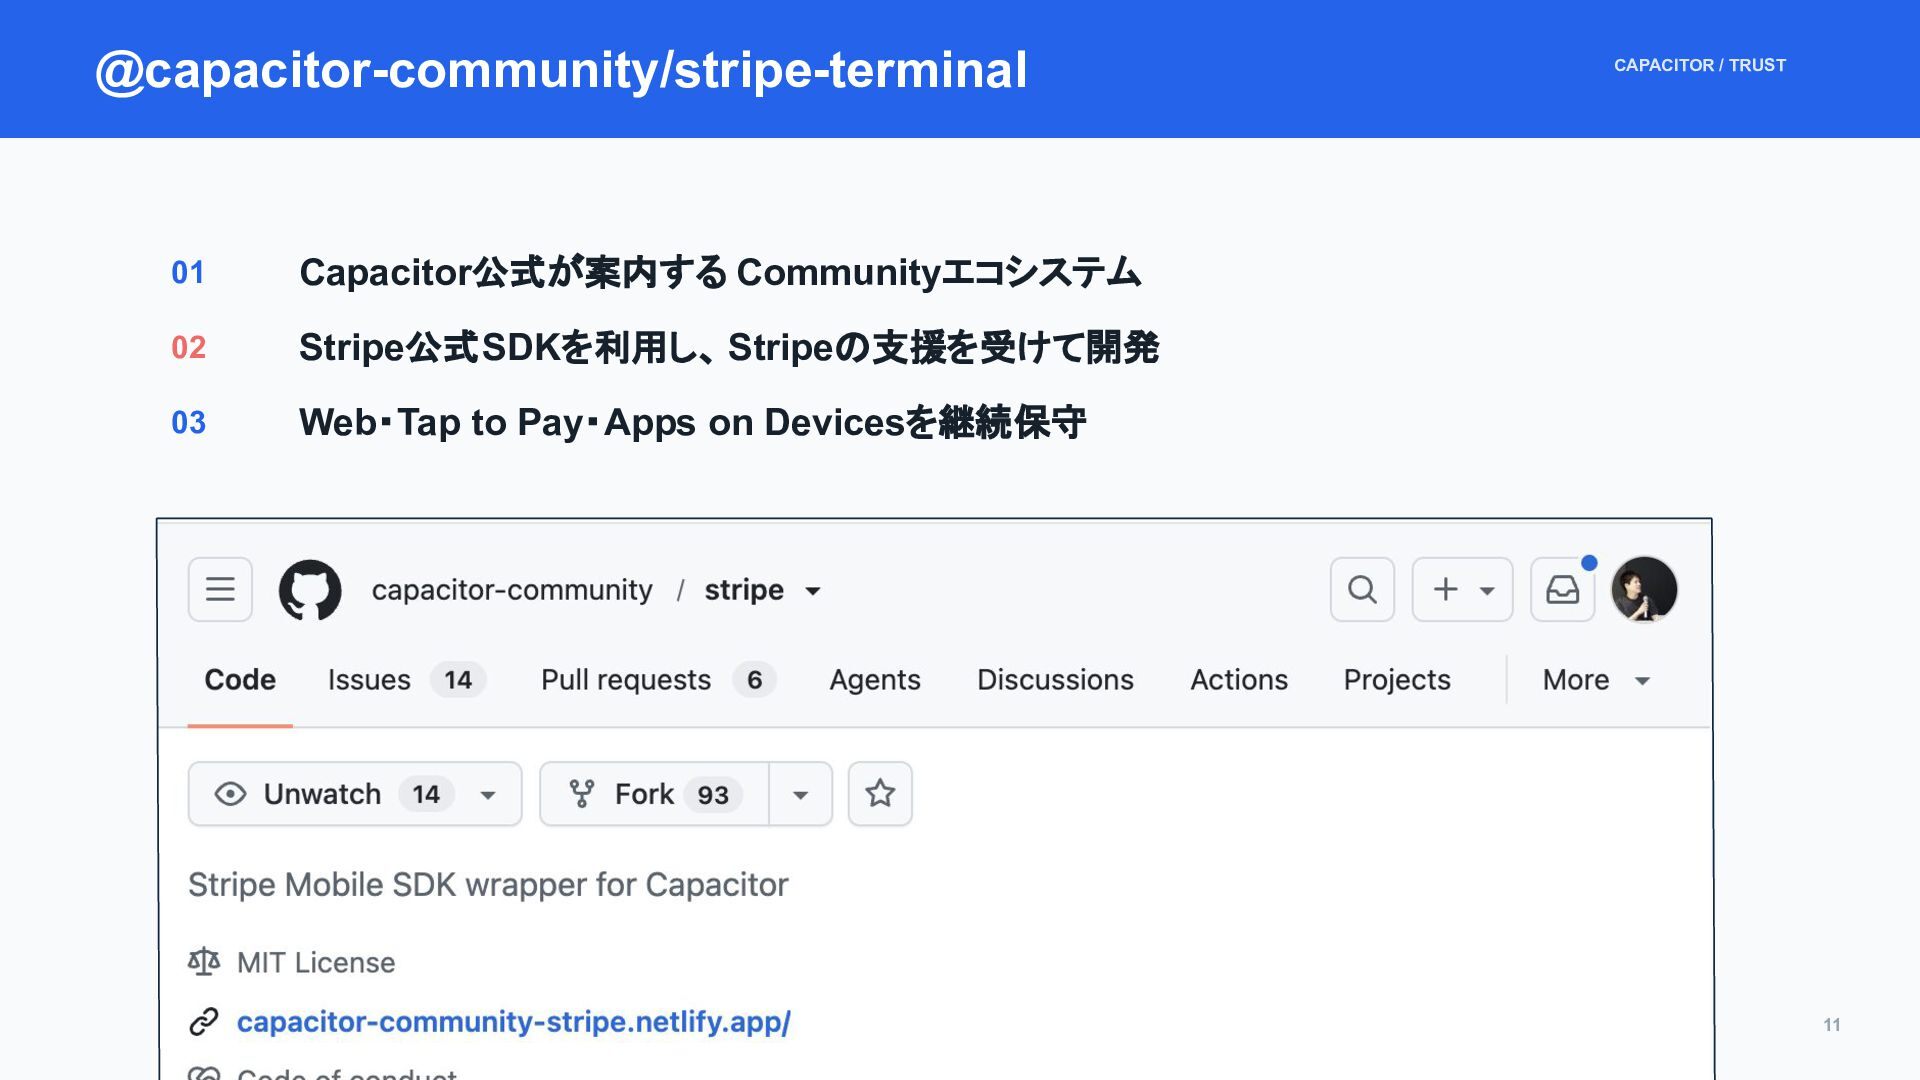Switch to the Actions tab
Image resolution: width=1920 pixels, height=1080 pixels.
coord(1239,680)
